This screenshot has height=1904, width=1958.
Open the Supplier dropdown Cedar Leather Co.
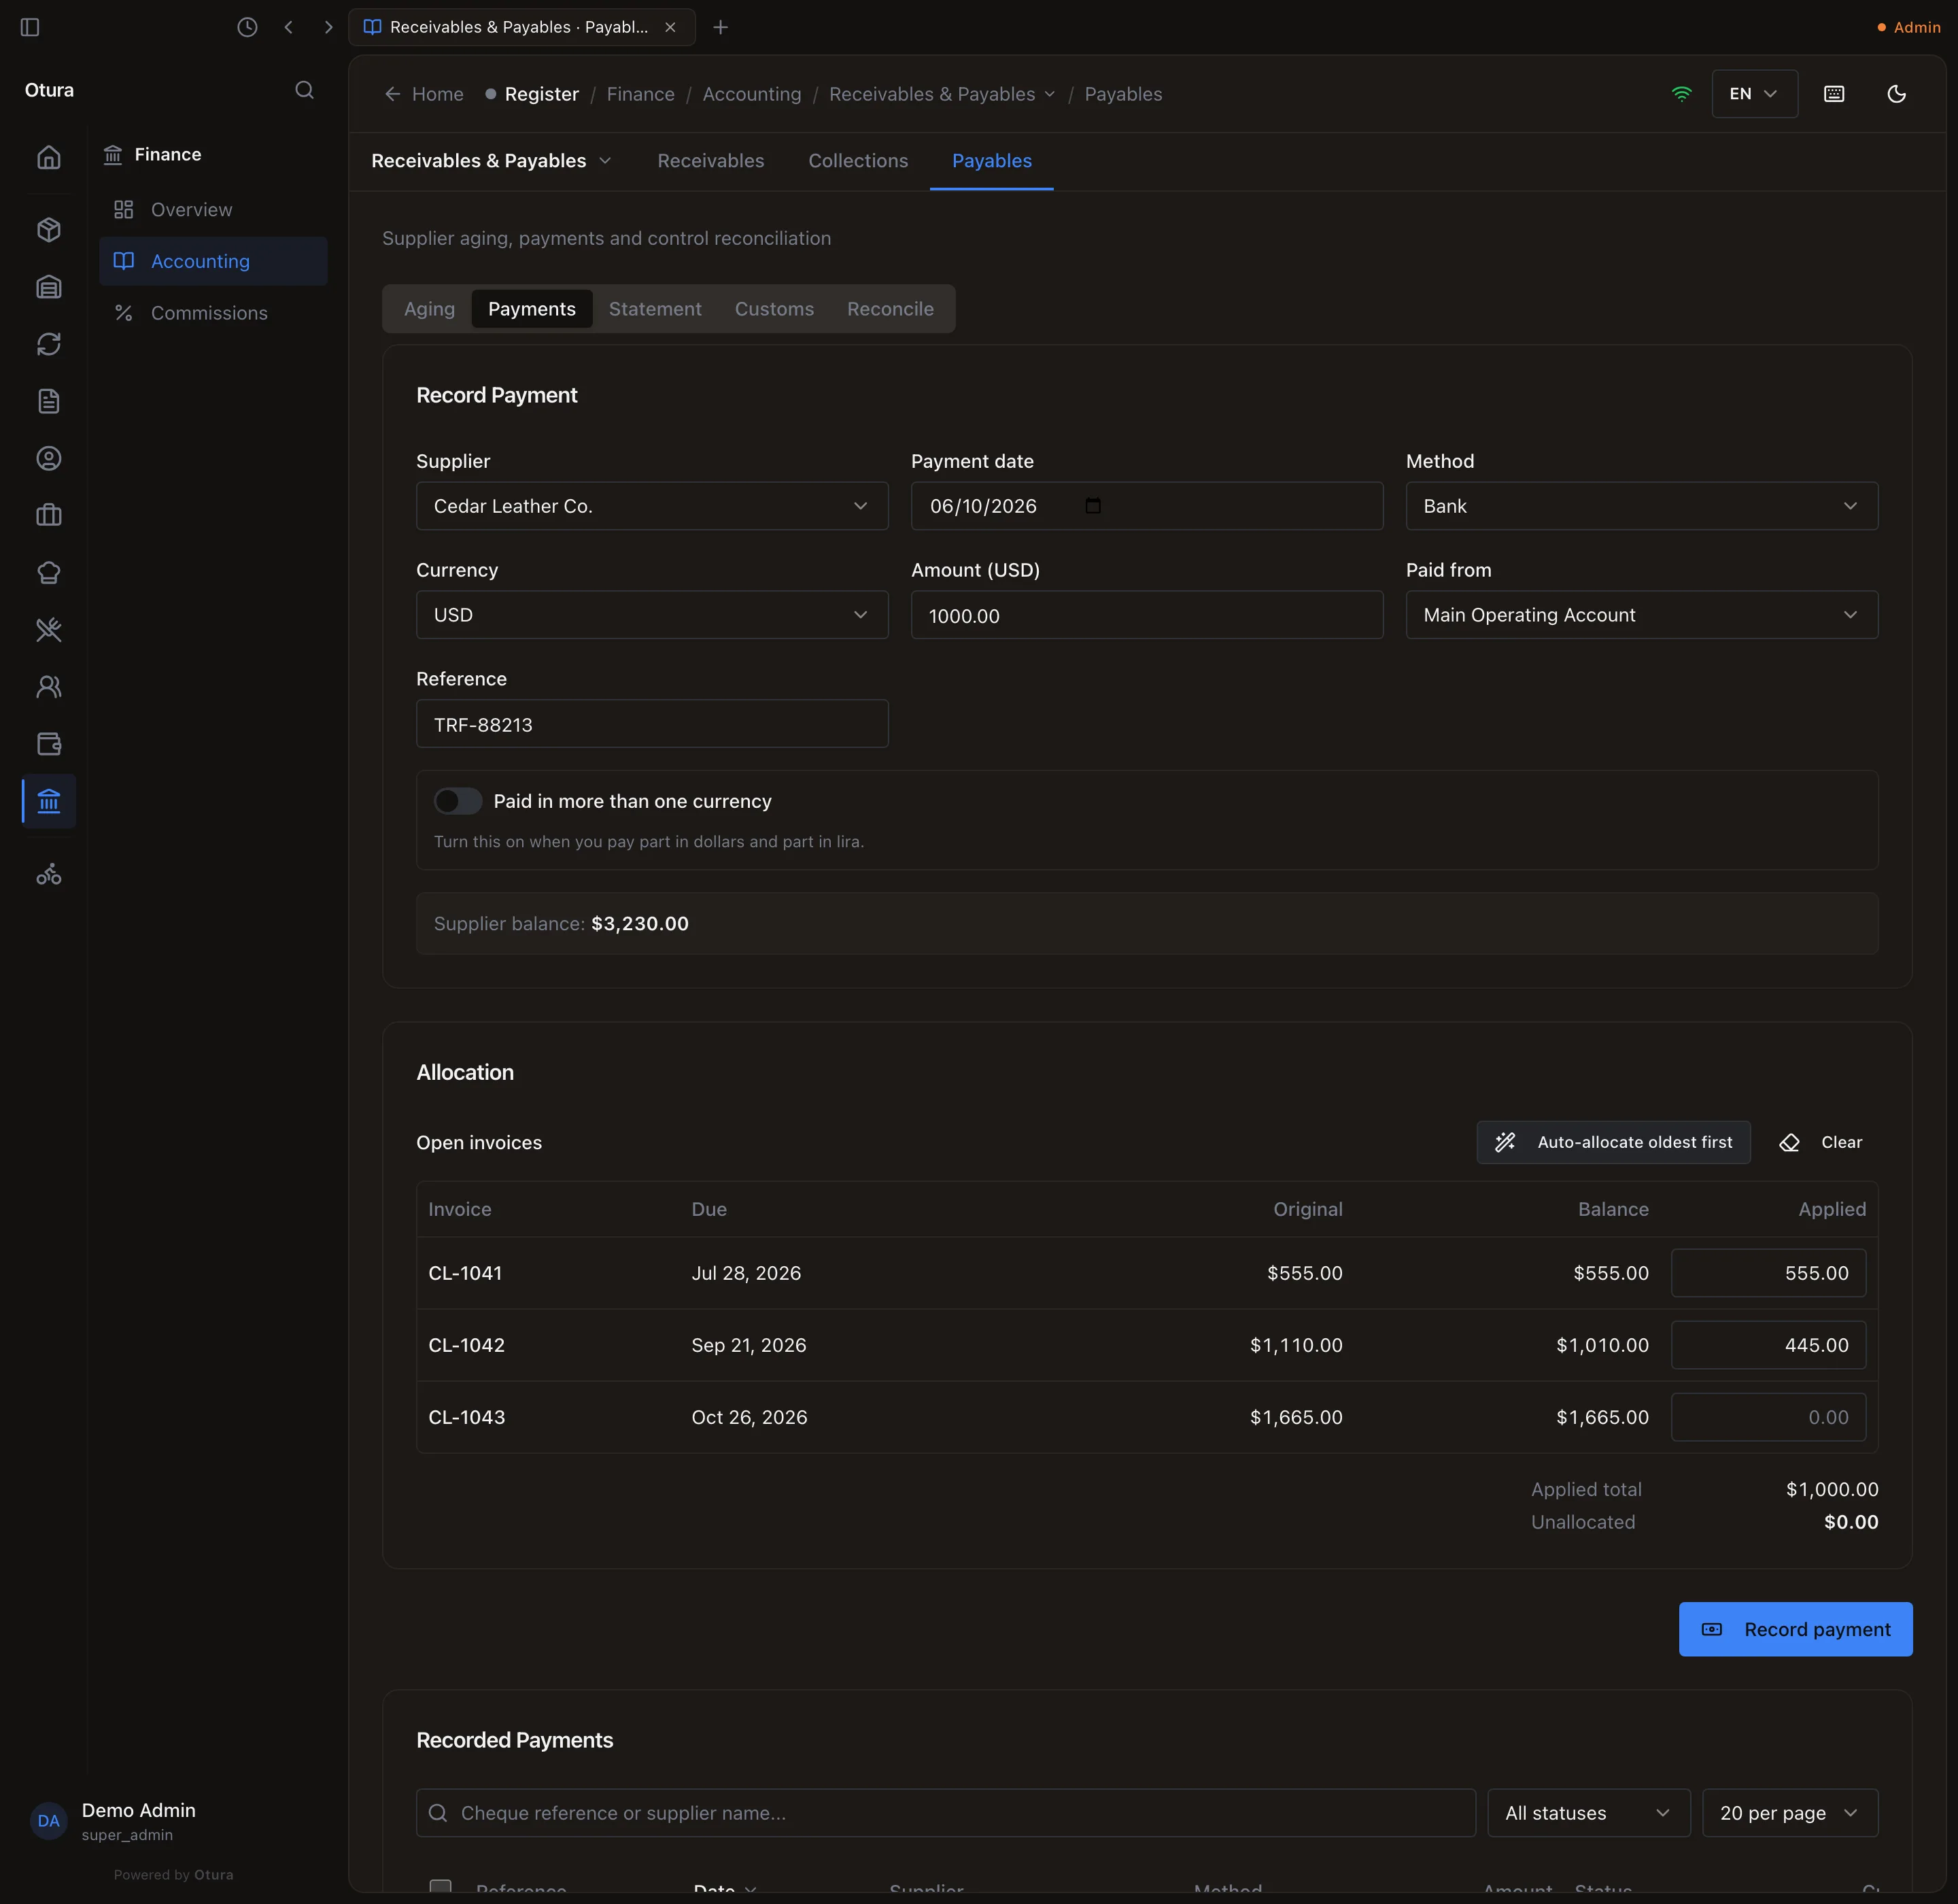(652, 506)
